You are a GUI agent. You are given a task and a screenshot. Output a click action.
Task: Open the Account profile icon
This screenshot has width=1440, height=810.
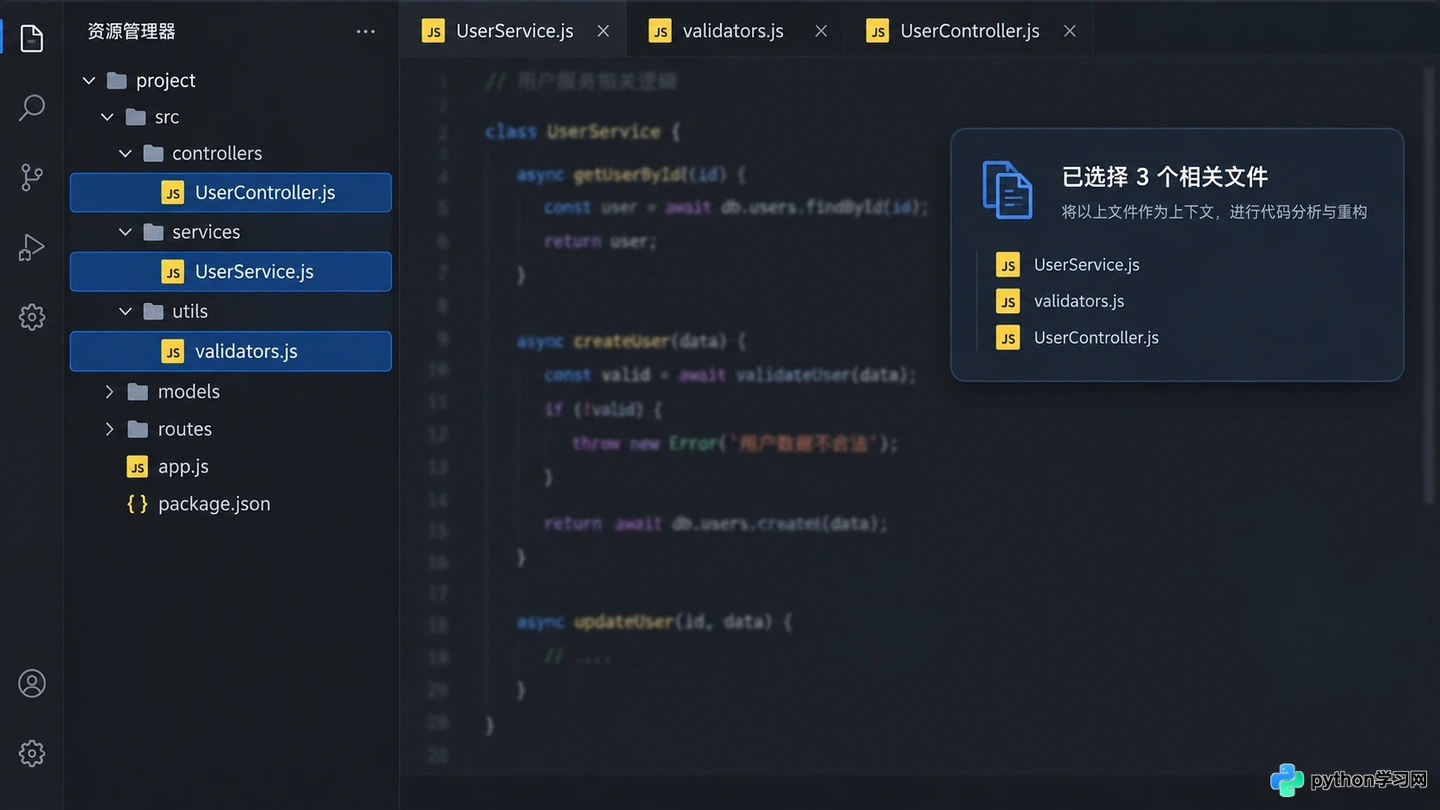pyautogui.click(x=32, y=684)
